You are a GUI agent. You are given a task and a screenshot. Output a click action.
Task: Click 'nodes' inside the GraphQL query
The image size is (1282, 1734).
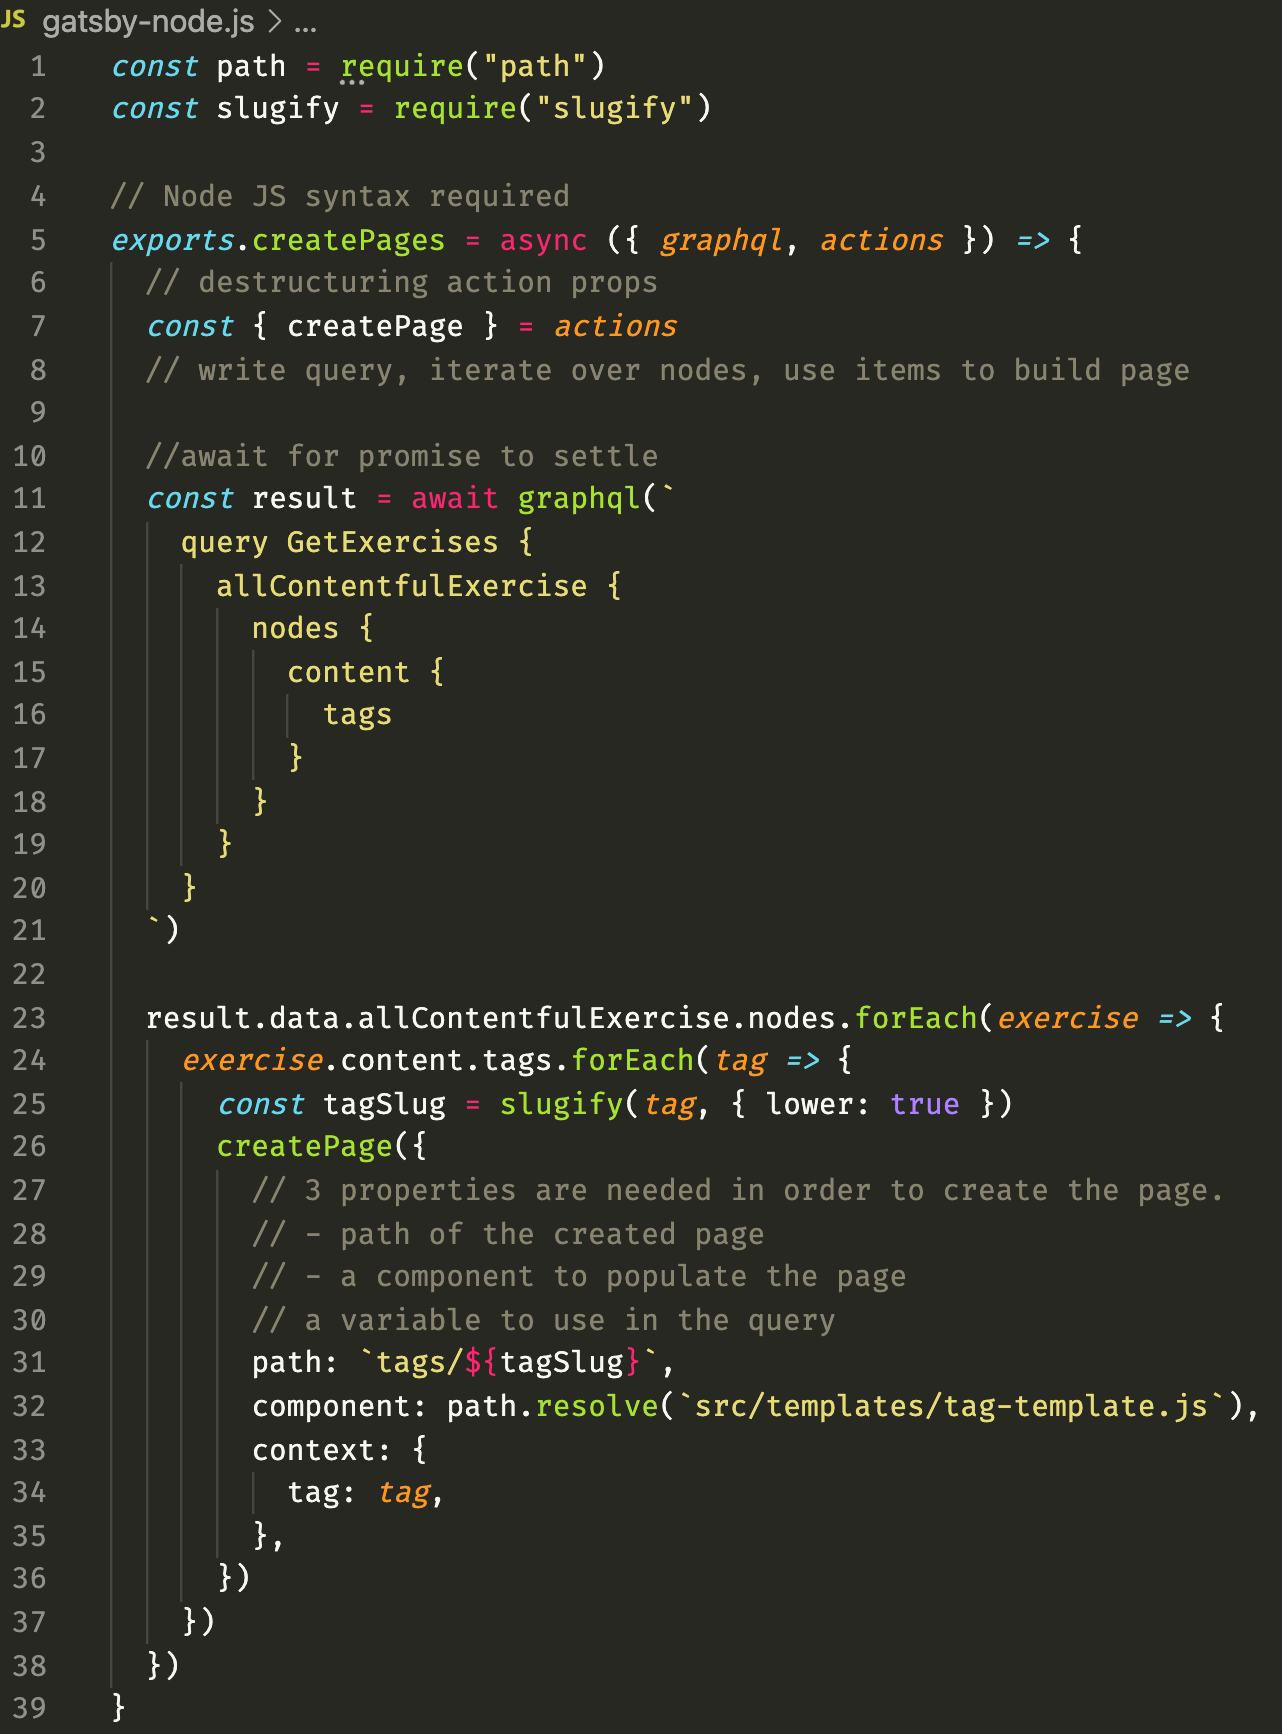pyautogui.click(x=295, y=628)
